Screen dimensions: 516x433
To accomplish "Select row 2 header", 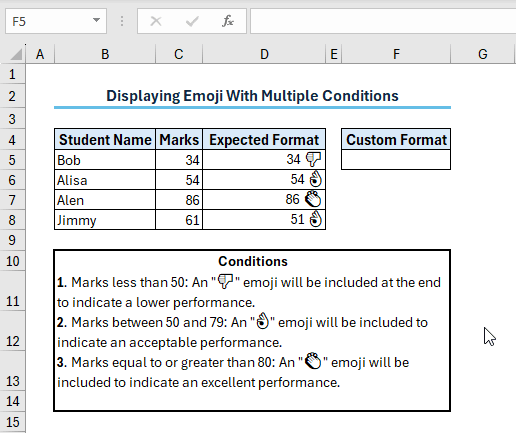I will 12,96.
